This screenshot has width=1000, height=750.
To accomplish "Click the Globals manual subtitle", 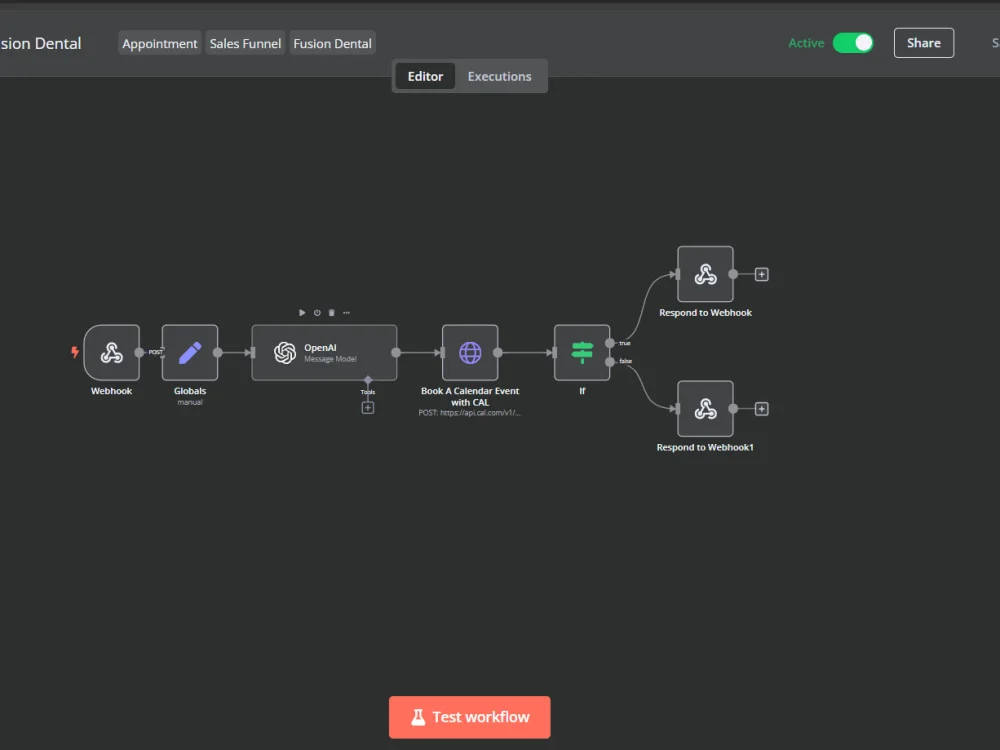I will point(190,402).
